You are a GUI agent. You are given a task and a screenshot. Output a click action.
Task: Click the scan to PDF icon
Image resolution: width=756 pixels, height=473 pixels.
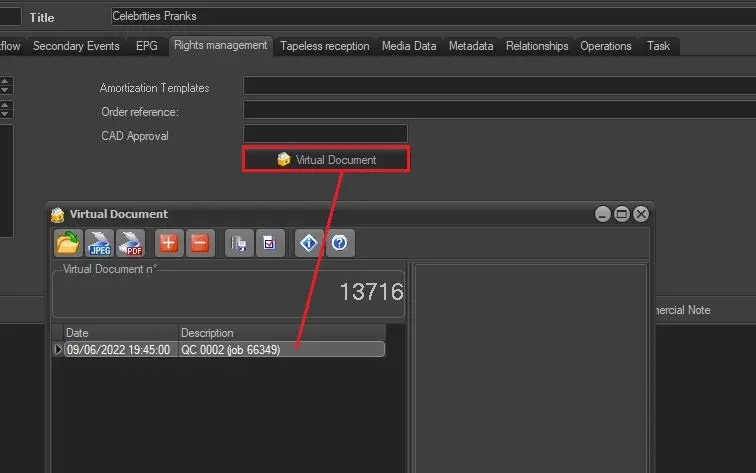[130, 243]
